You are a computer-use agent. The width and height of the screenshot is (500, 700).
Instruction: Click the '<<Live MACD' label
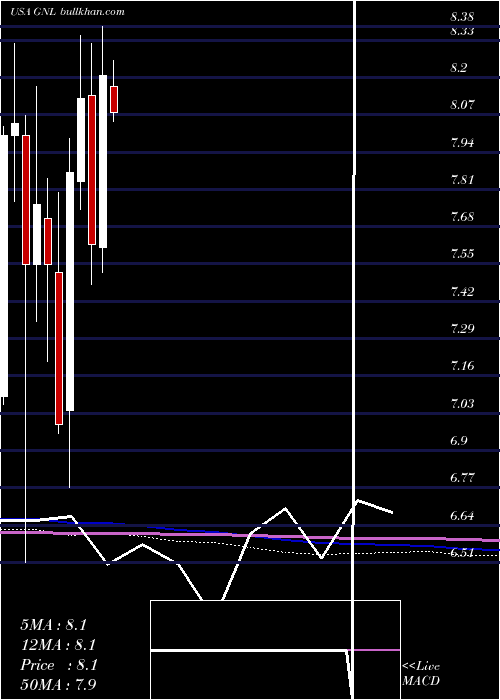click(421, 673)
